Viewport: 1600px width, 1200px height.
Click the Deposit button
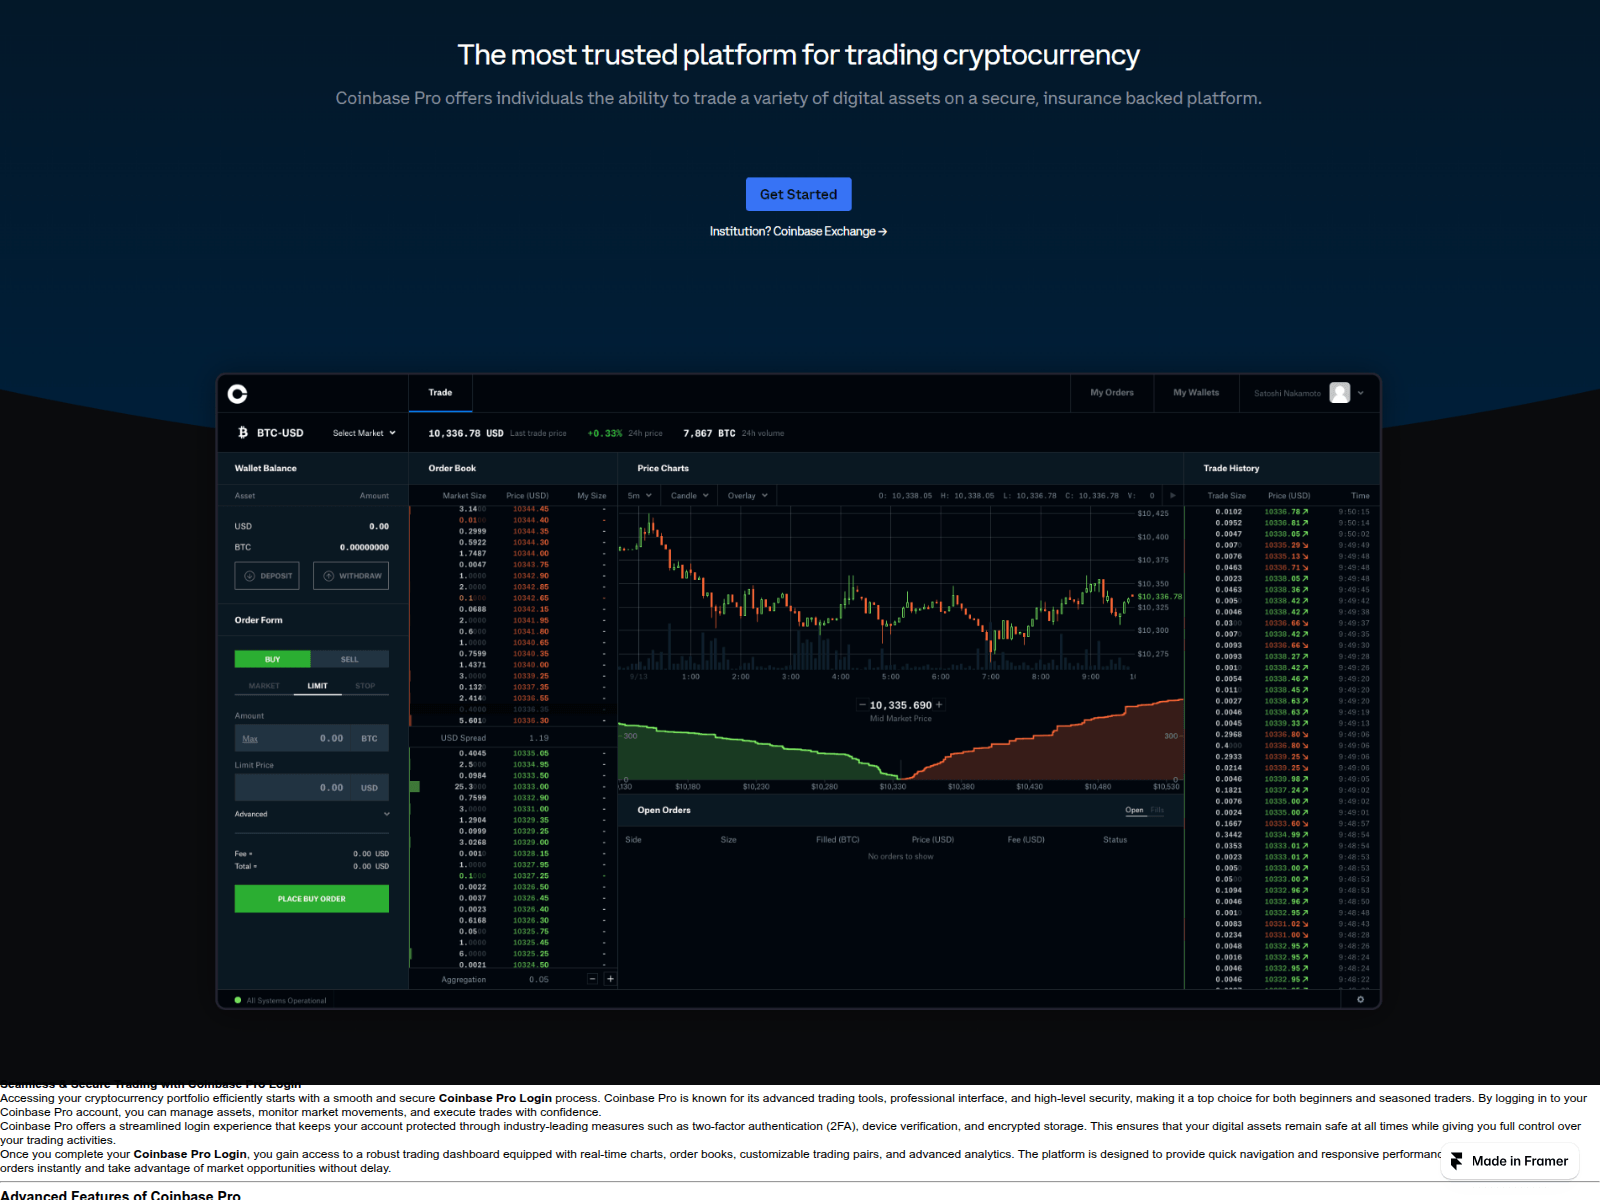(269, 576)
